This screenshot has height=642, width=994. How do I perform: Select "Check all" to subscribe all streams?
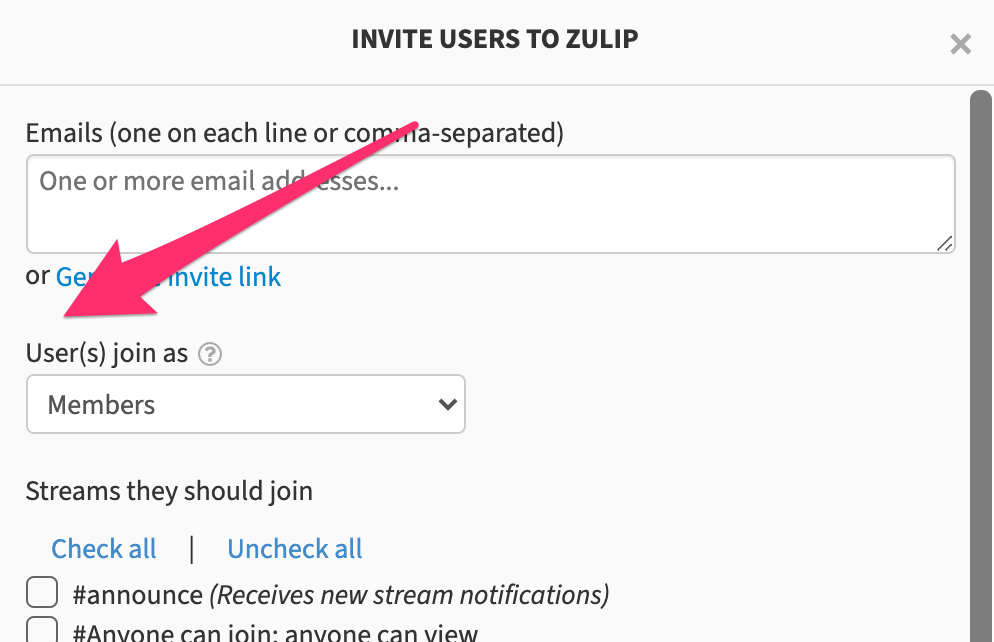(103, 548)
